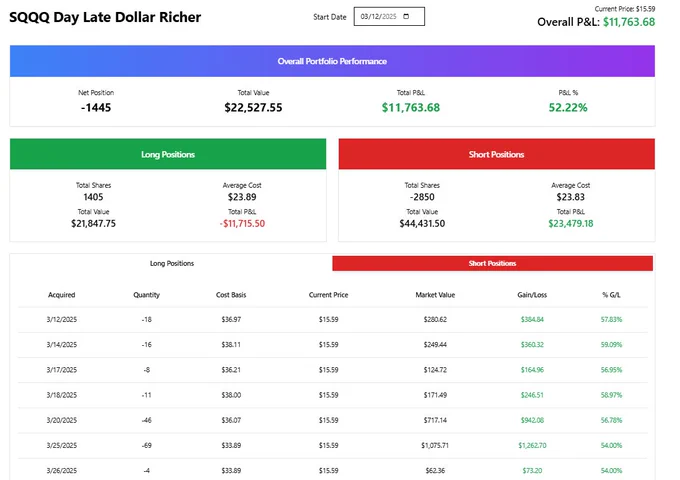Viewport: 680px width, 480px height.
Task: Click the 57.83% gain percentage cell
Action: click(x=611, y=320)
